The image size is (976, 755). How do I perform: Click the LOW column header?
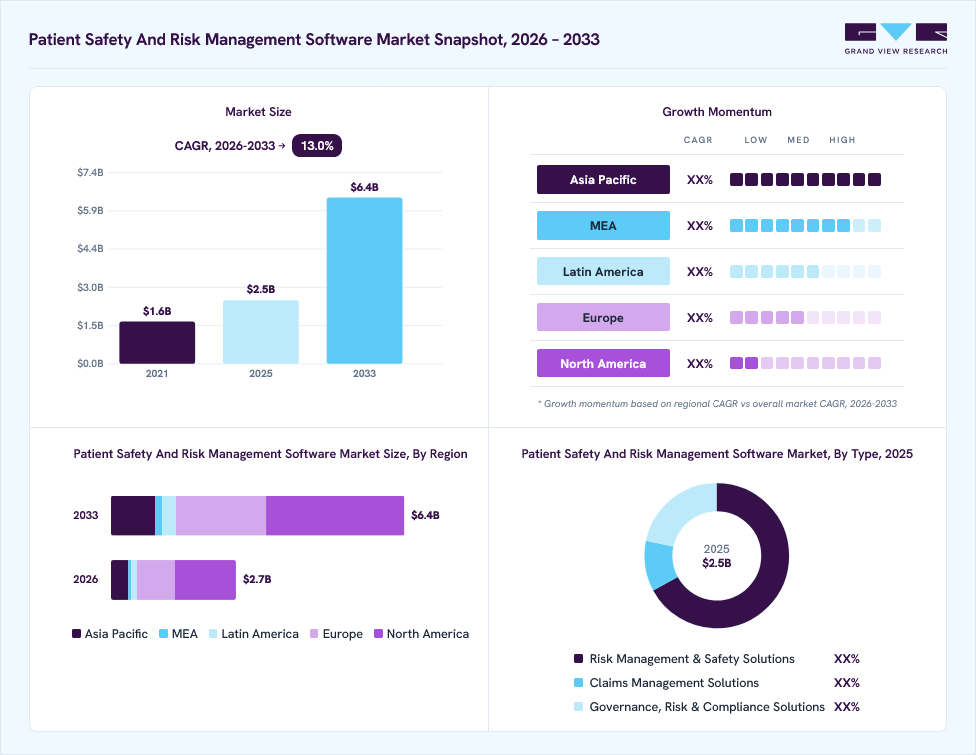pyautogui.click(x=756, y=140)
